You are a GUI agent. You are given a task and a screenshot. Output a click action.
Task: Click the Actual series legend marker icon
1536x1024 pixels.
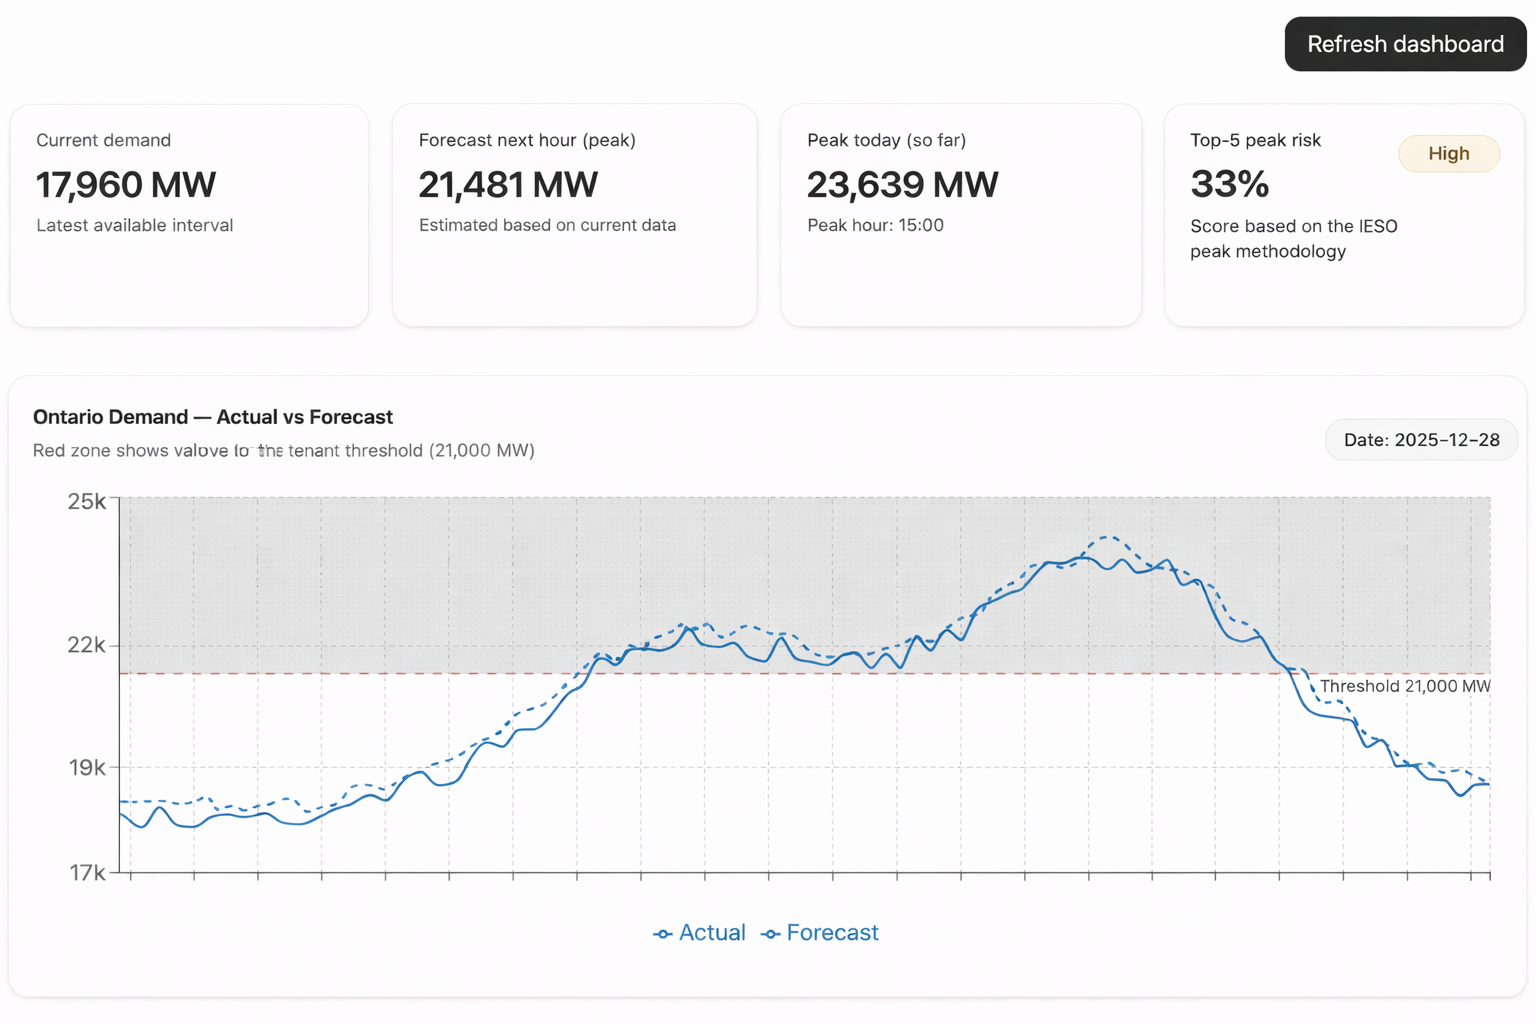click(x=663, y=932)
